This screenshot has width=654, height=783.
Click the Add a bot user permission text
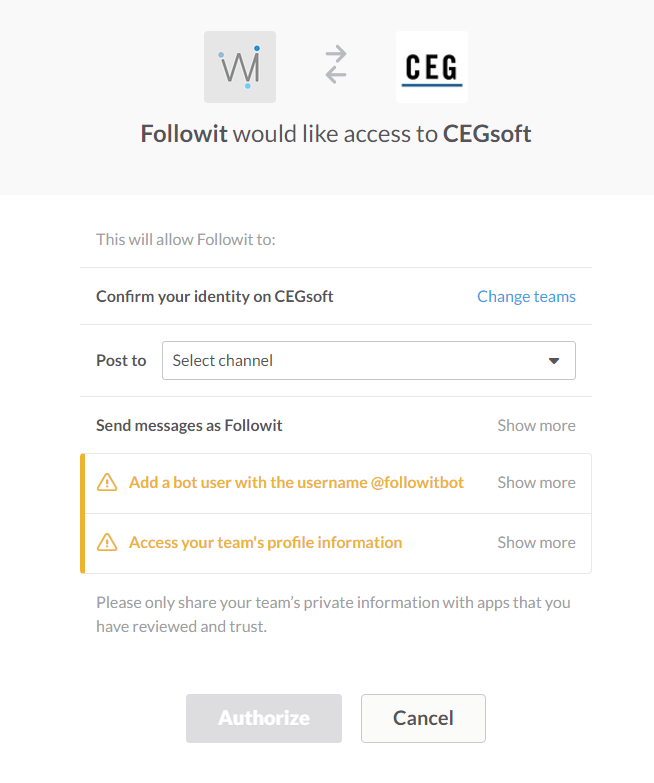(x=296, y=482)
